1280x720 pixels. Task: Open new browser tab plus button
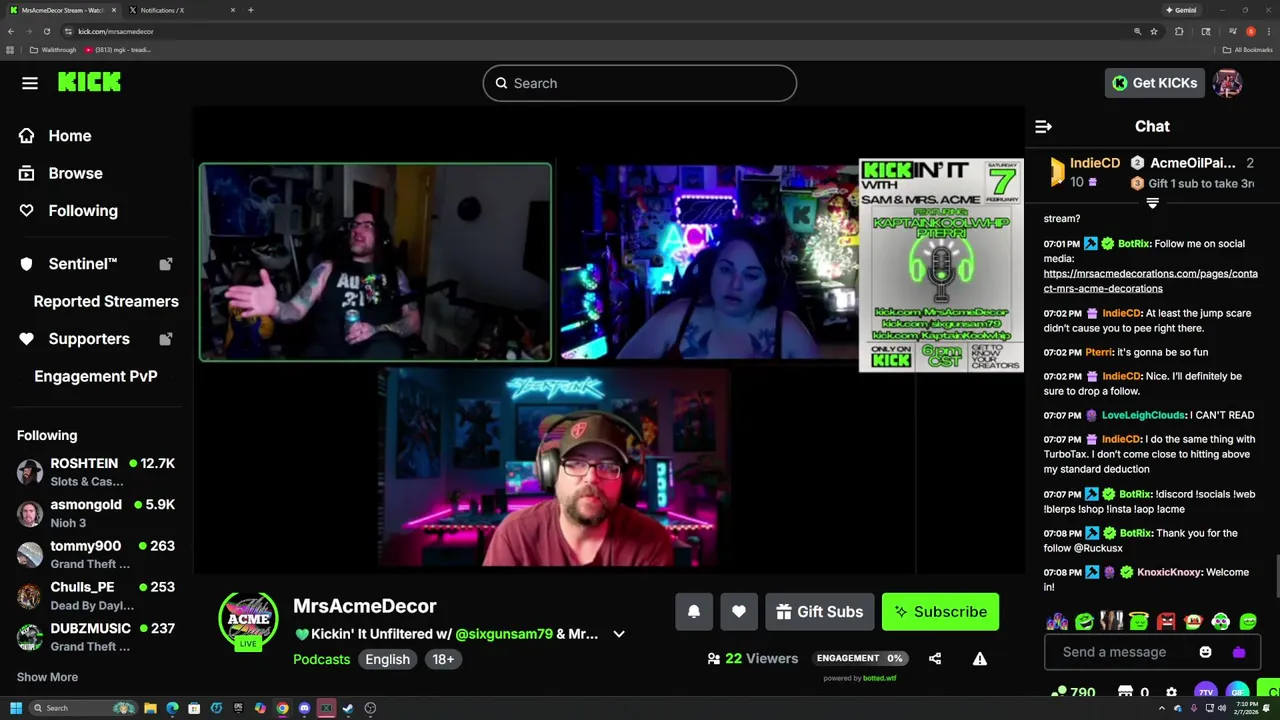coord(250,10)
